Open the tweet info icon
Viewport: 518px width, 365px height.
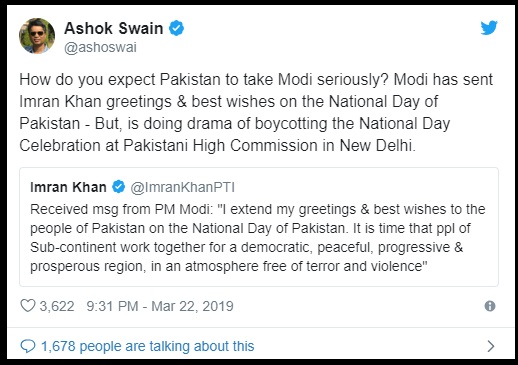coord(490,306)
